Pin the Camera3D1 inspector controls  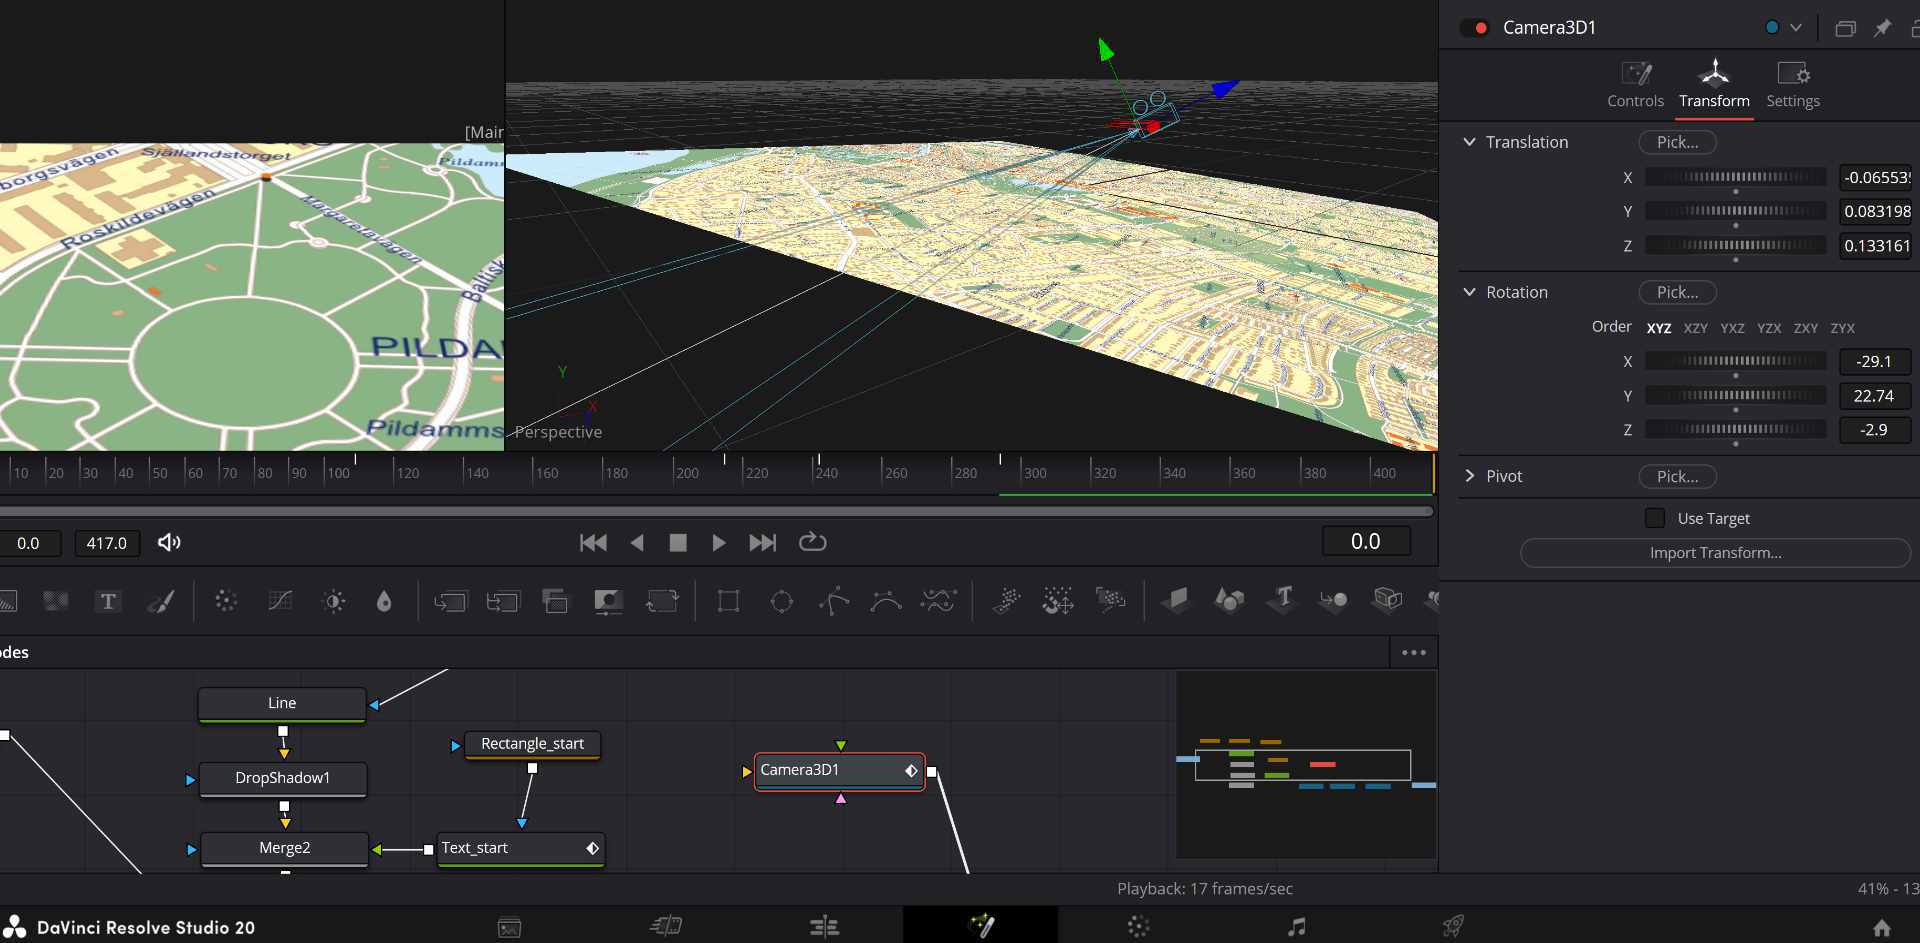coord(1882,28)
